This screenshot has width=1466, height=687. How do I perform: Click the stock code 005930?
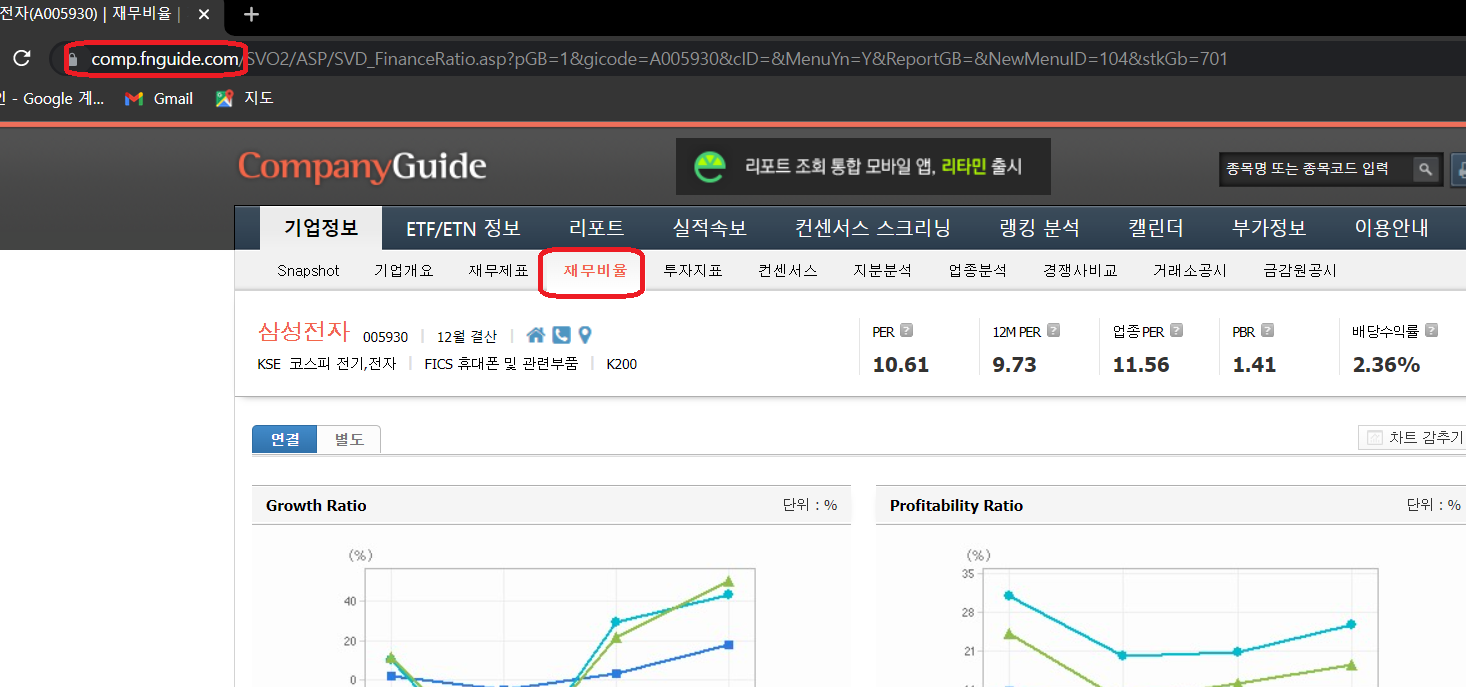coord(386,337)
